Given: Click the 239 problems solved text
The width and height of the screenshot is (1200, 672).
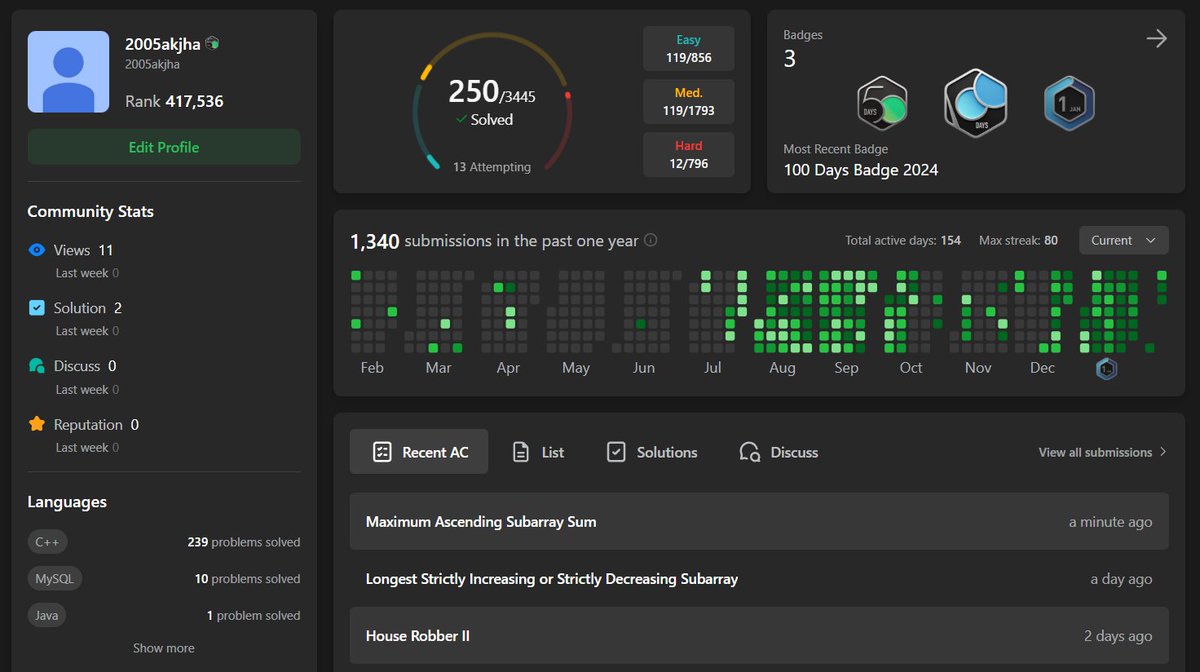Looking at the screenshot, I should coord(244,542).
